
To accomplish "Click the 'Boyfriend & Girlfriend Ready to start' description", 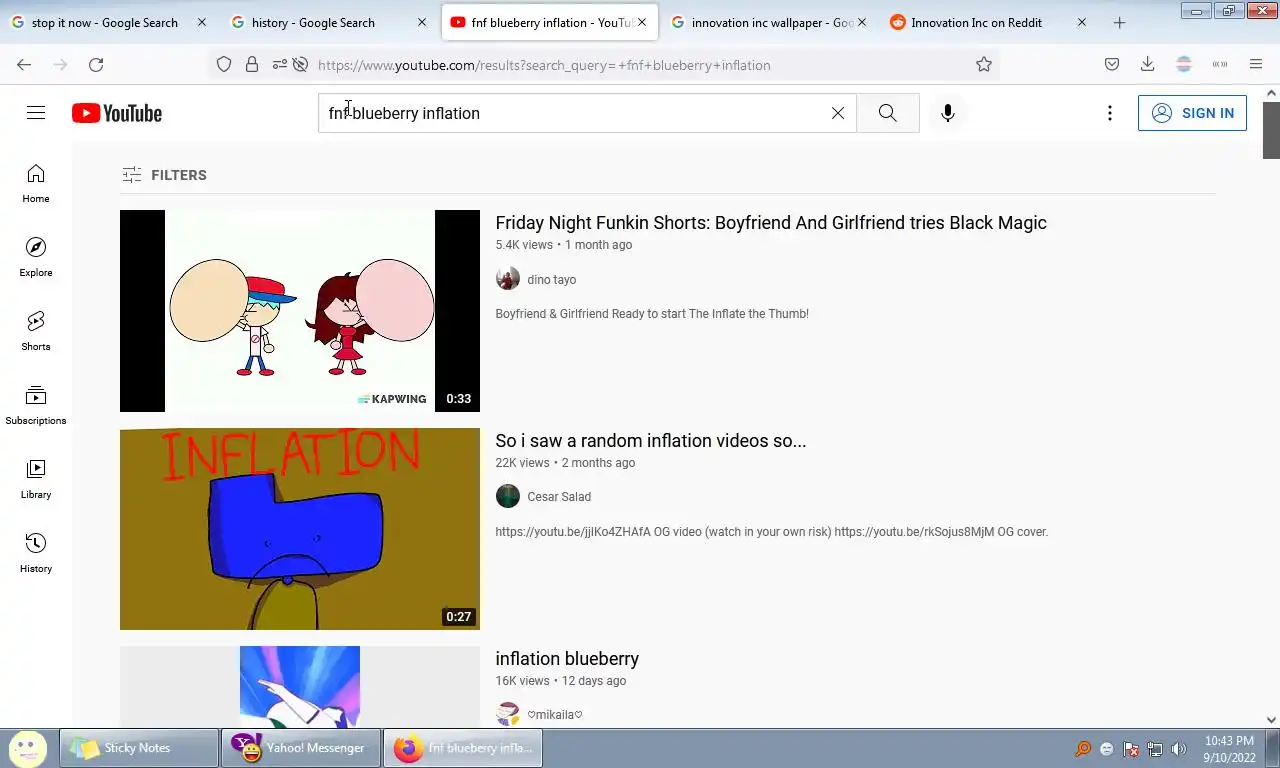I will coord(652,314).
